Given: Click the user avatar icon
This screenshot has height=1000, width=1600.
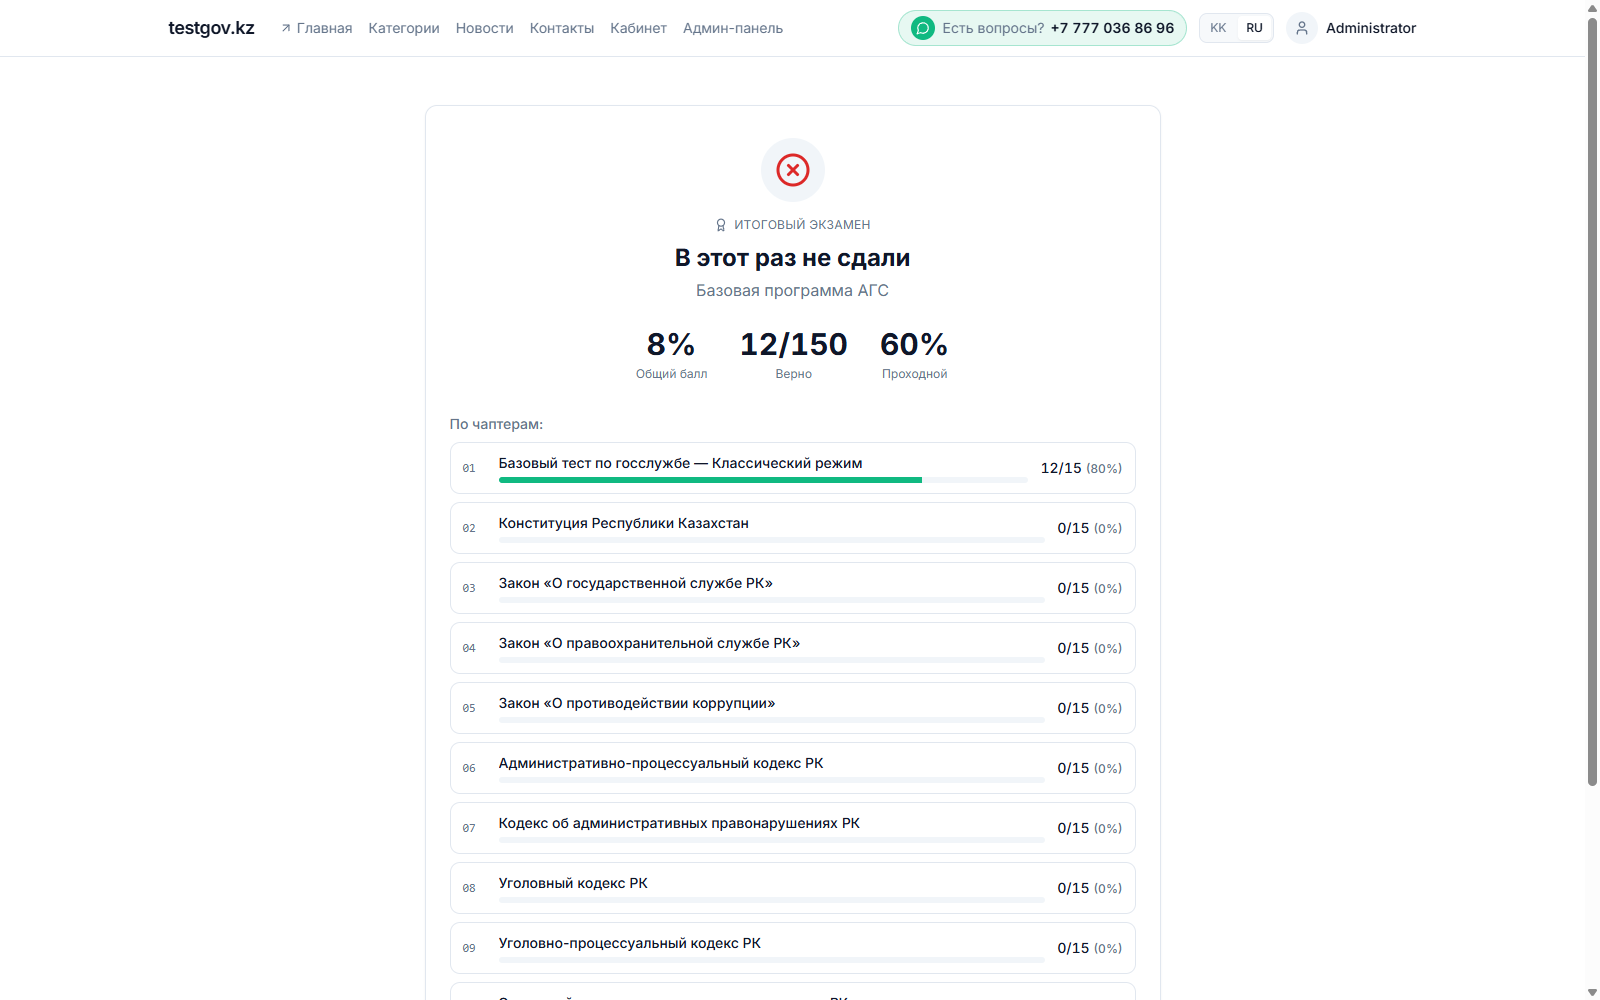Looking at the screenshot, I should (x=1301, y=28).
